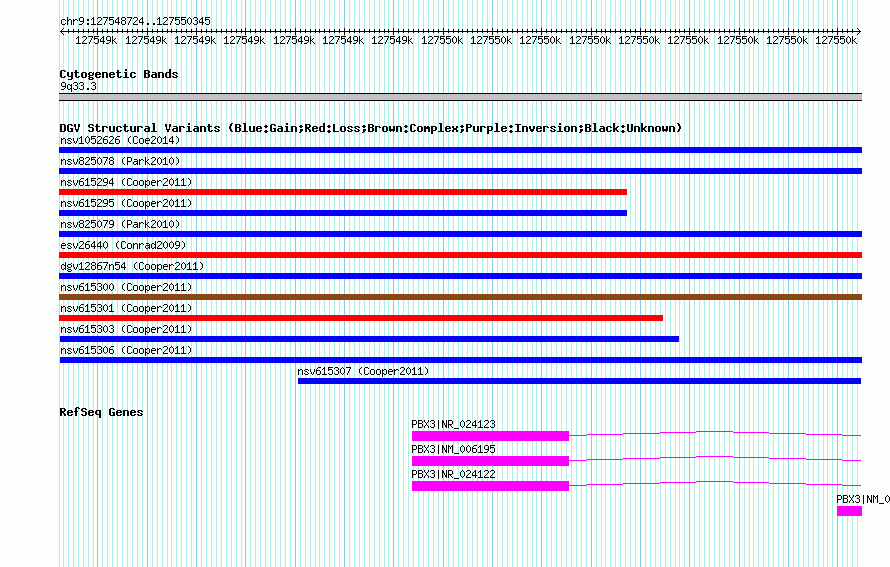Click the brown nsv615300 complex variant bar
The image size is (890, 567).
(x=460, y=297)
